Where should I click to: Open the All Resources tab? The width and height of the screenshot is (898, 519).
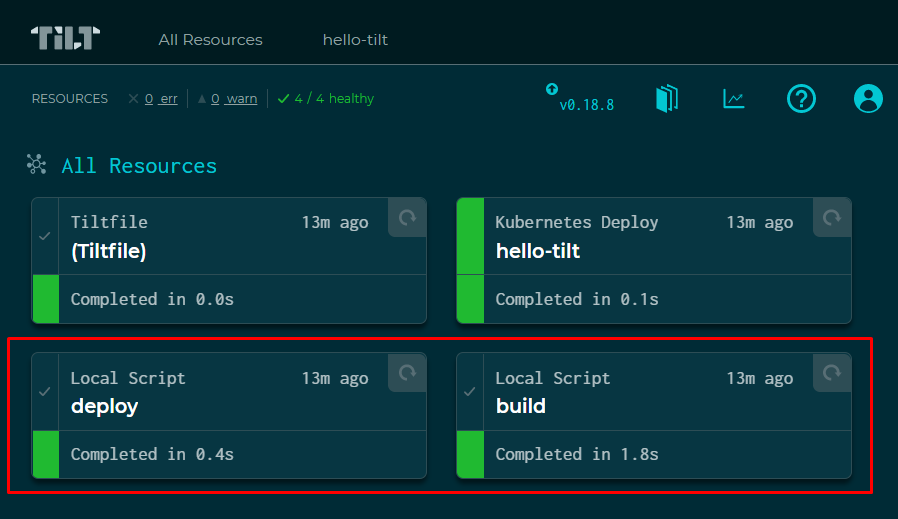[210, 40]
